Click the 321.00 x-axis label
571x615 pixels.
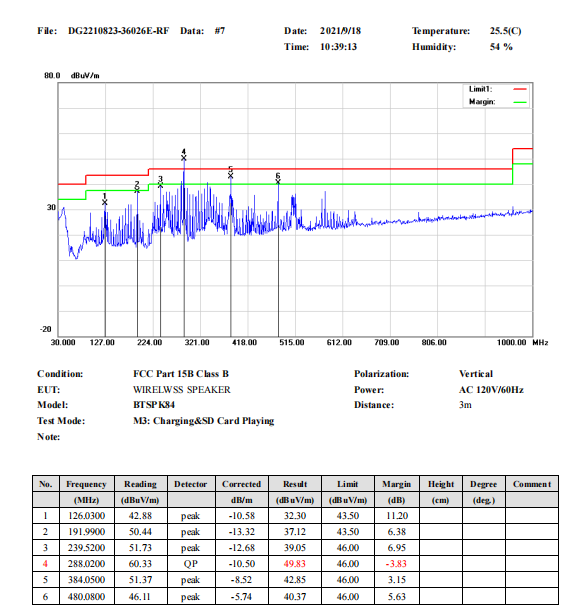click(197, 342)
